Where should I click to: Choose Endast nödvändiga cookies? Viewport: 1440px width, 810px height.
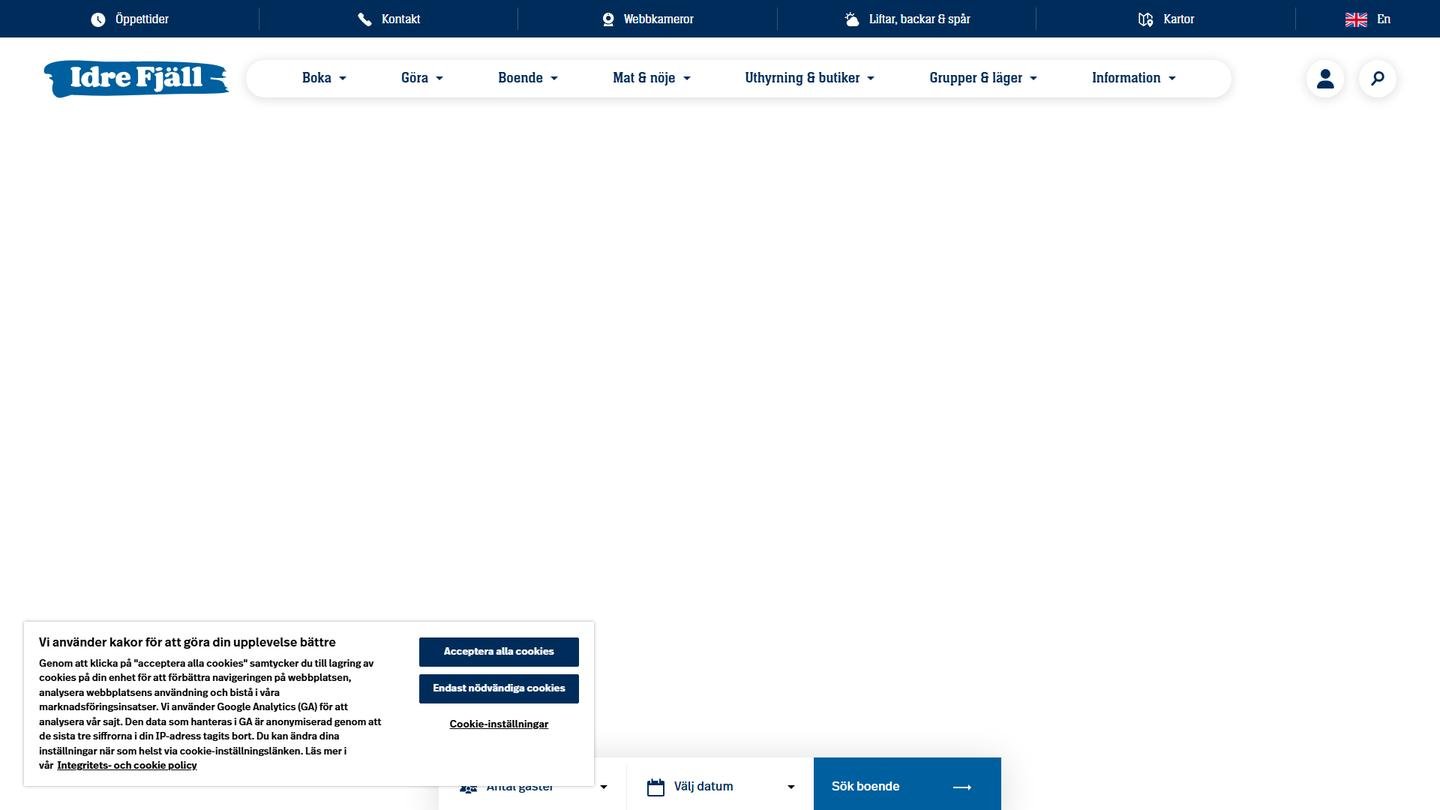pos(499,688)
